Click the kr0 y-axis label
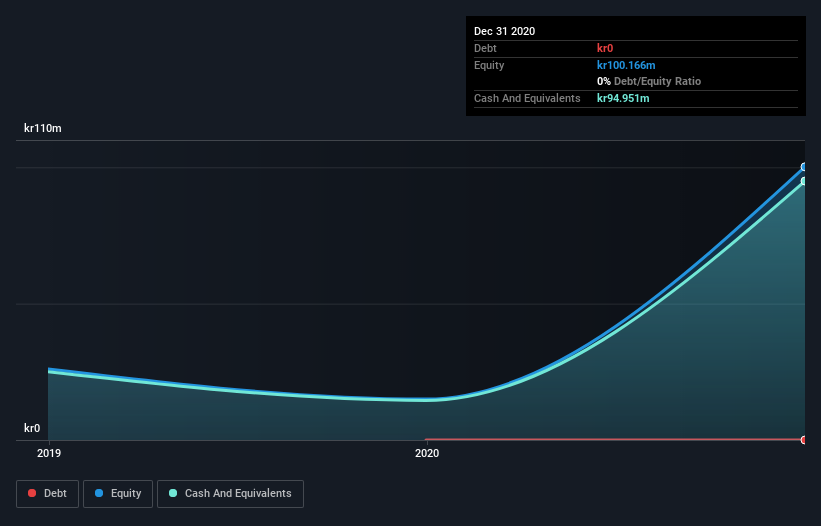The width and height of the screenshot is (821, 526). point(32,428)
